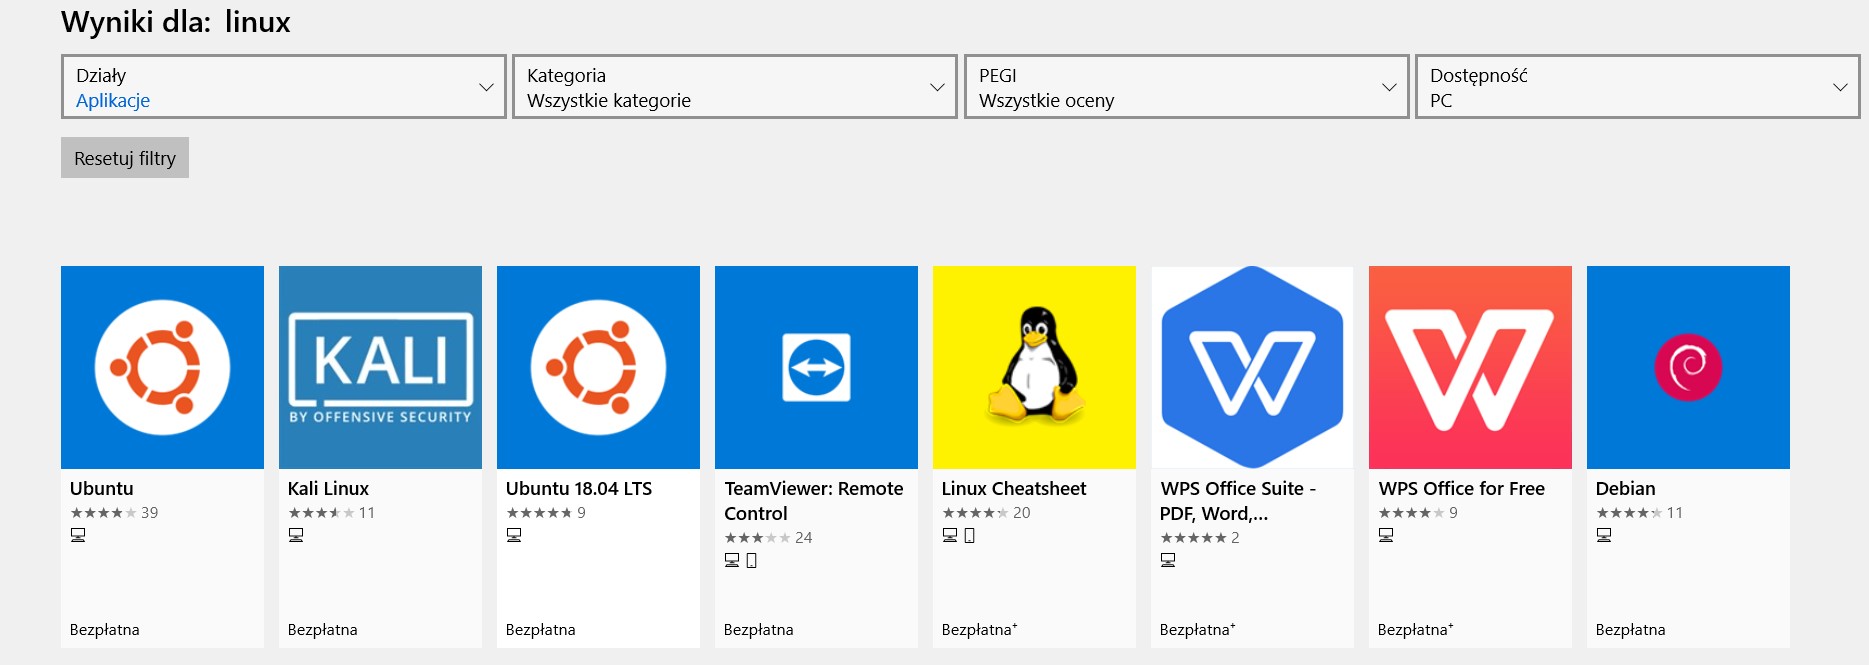The image size is (1869, 665).
Task: Open the Debian swirl logo tile
Action: pos(1688,367)
